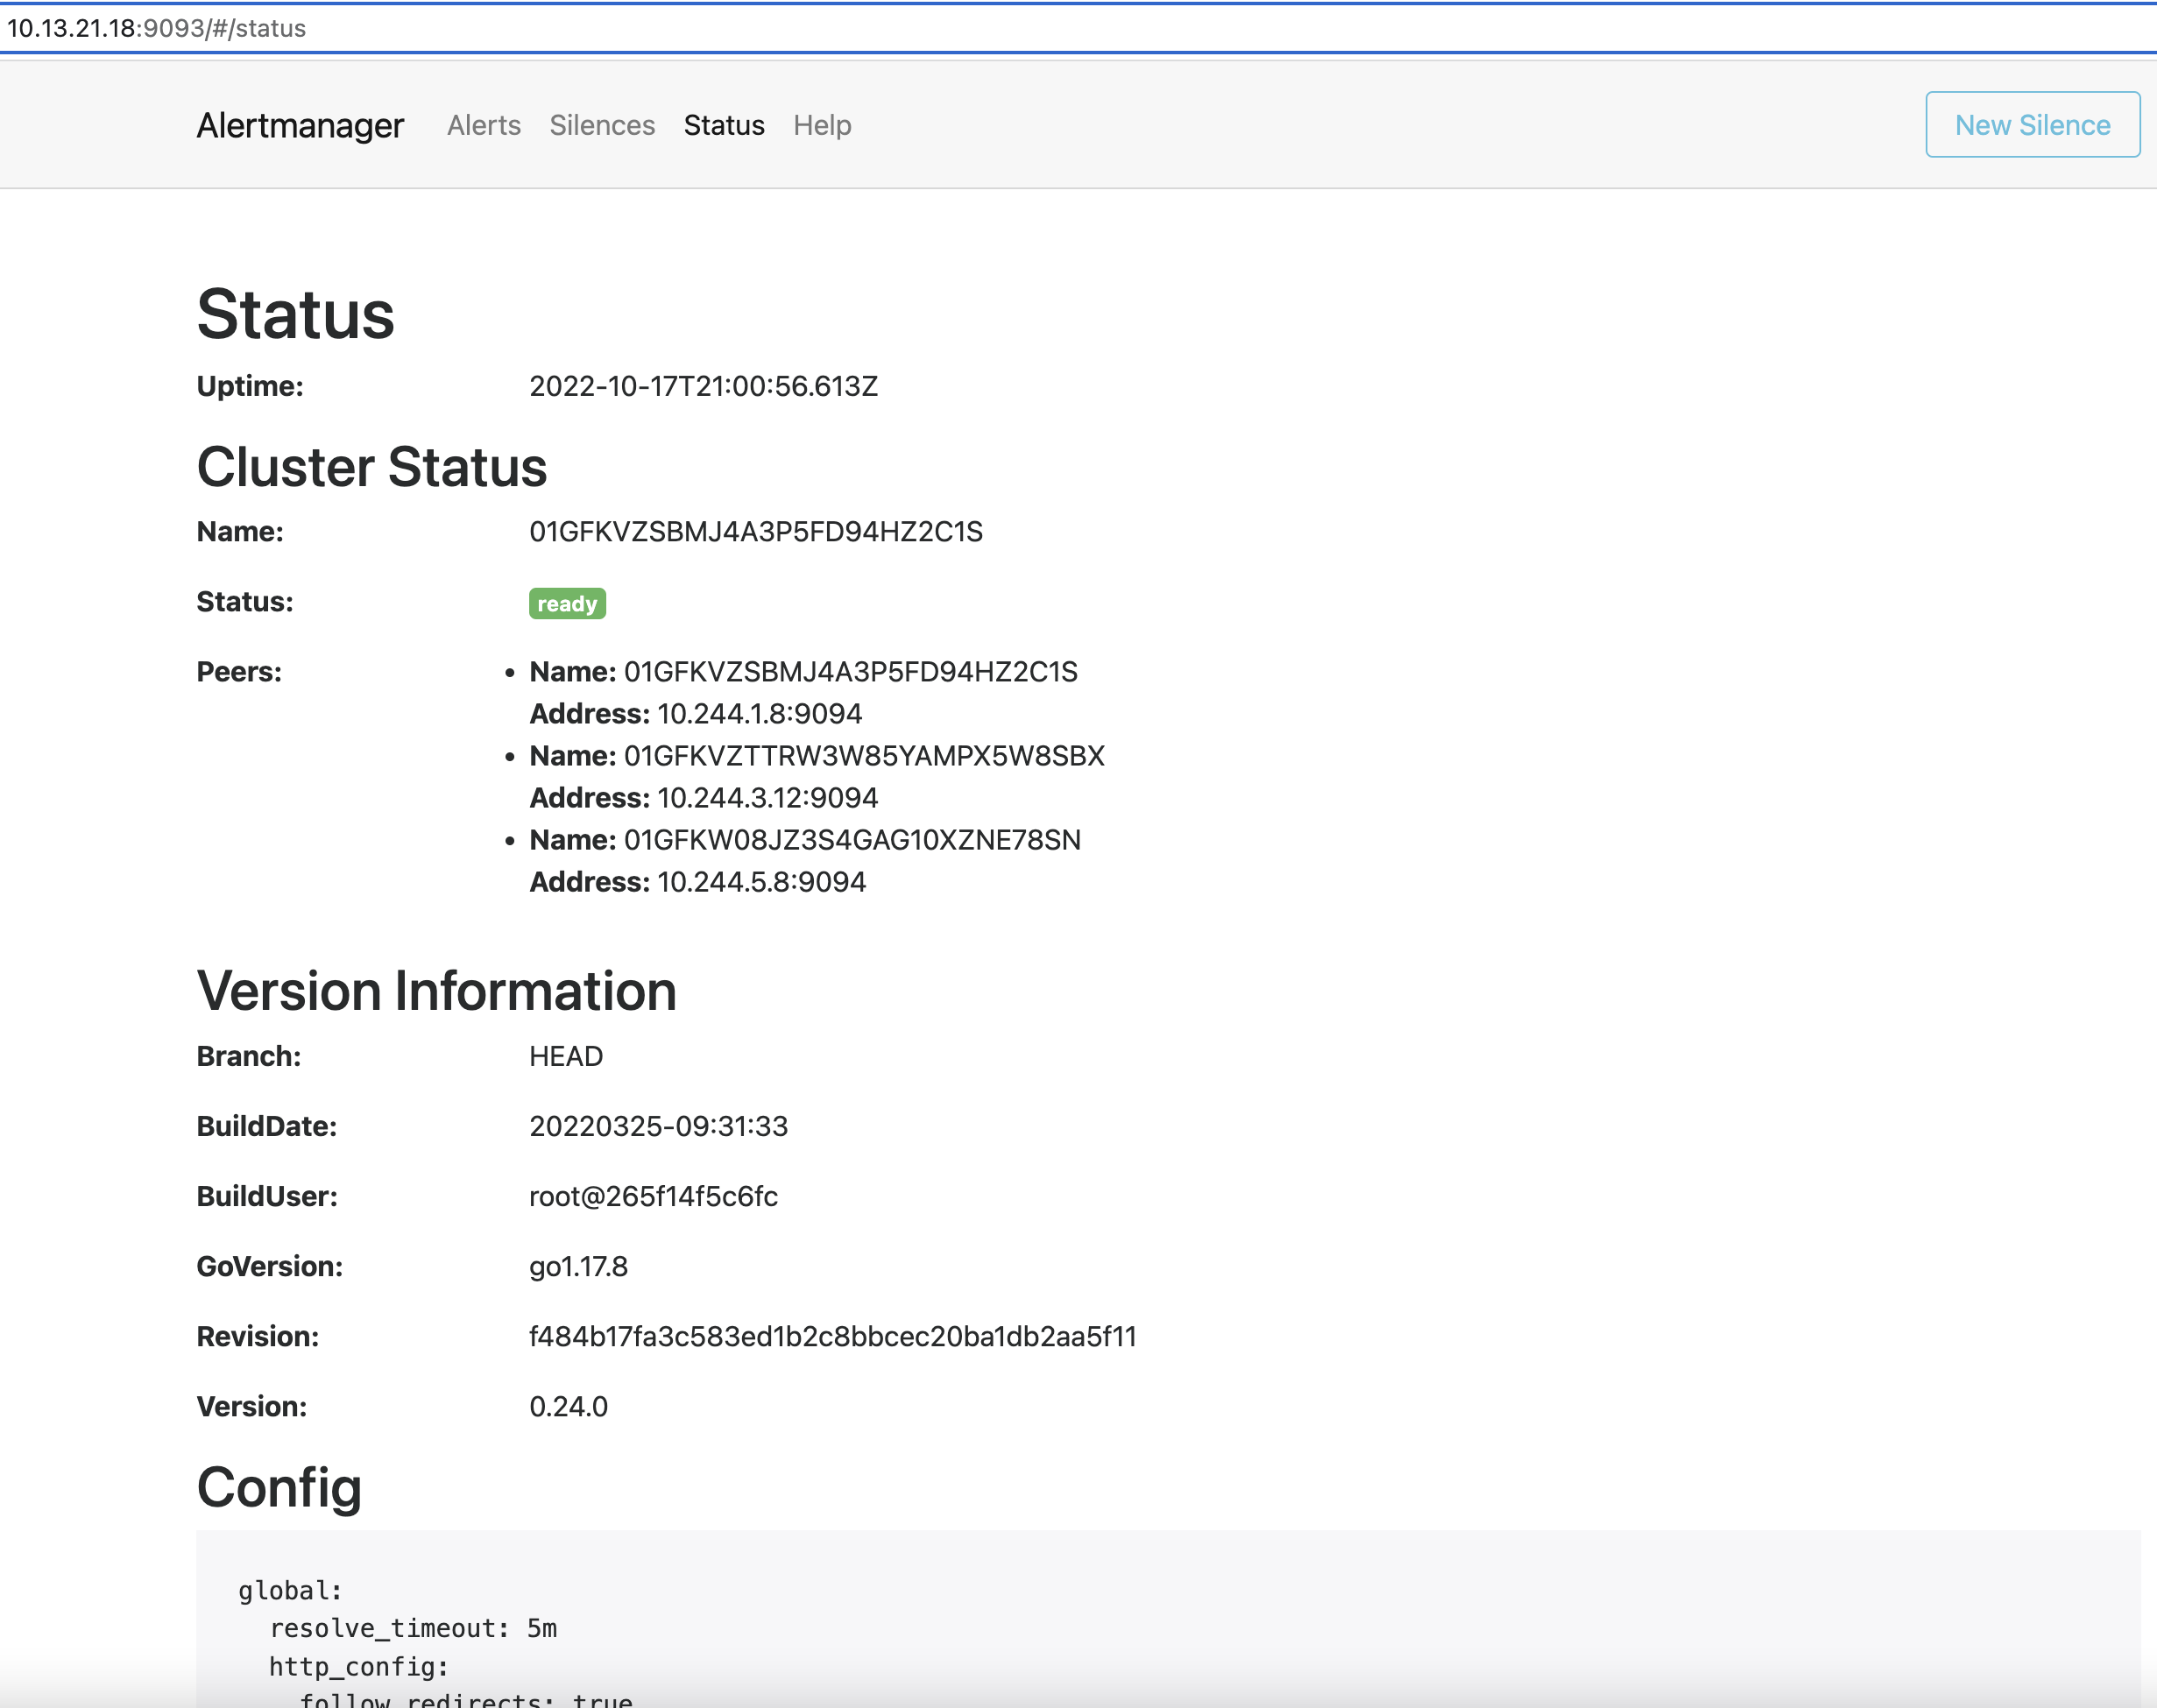Click BuildUser value root@265f14f5c6fc
This screenshot has height=1708, width=2157.
pos(653,1196)
